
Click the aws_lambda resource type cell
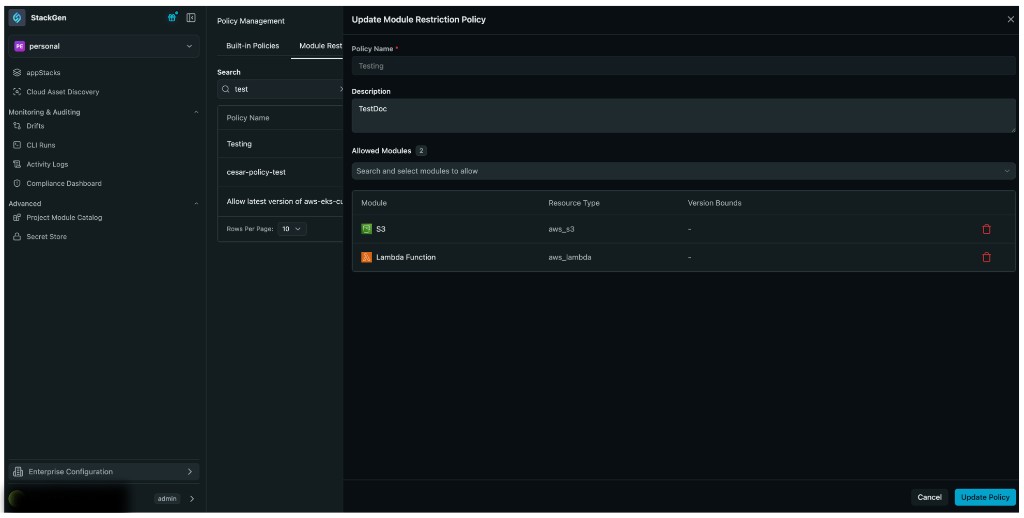click(x=569, y=257)
